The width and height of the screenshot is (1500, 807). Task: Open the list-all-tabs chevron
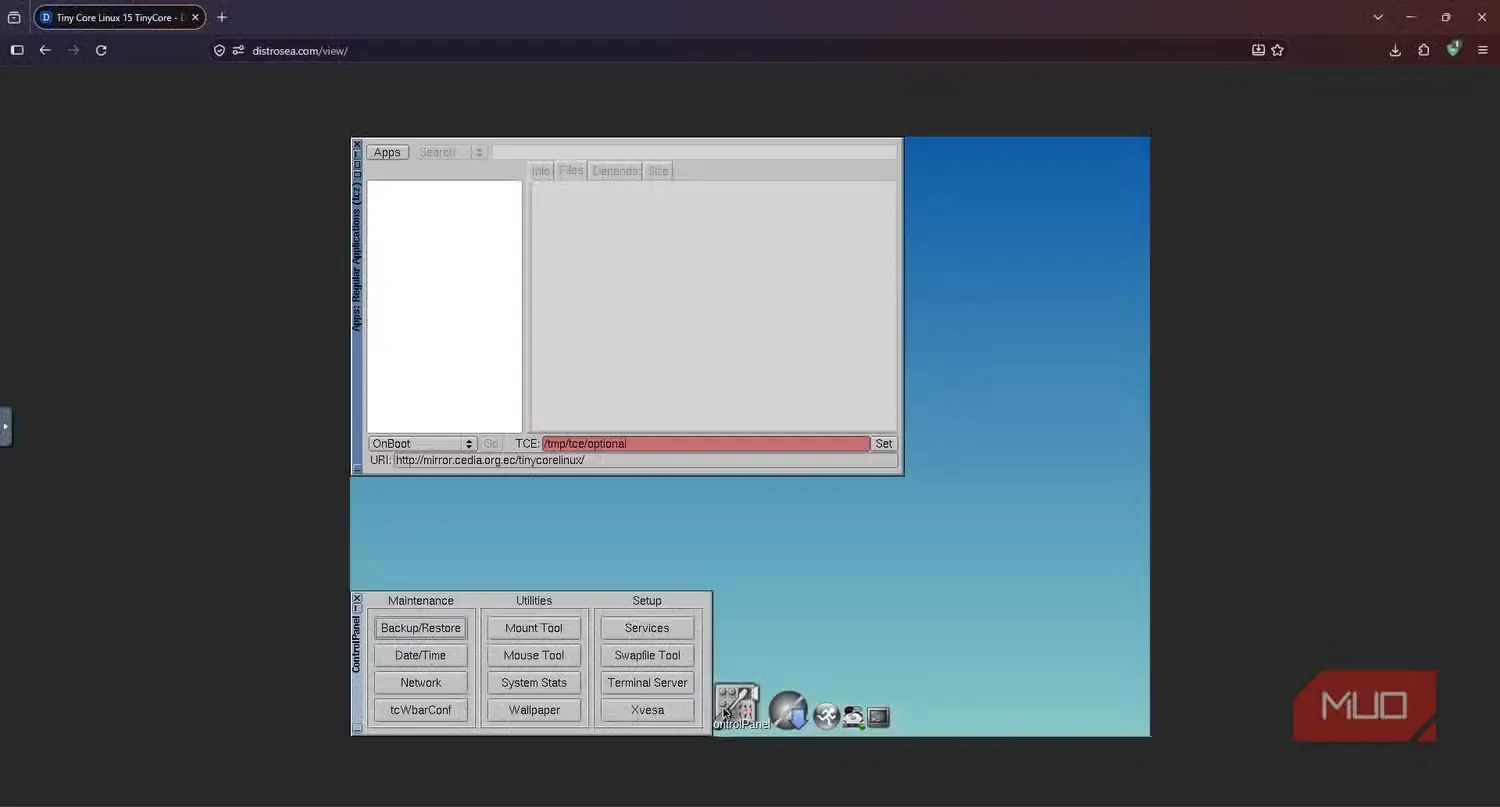(1378, 17)
